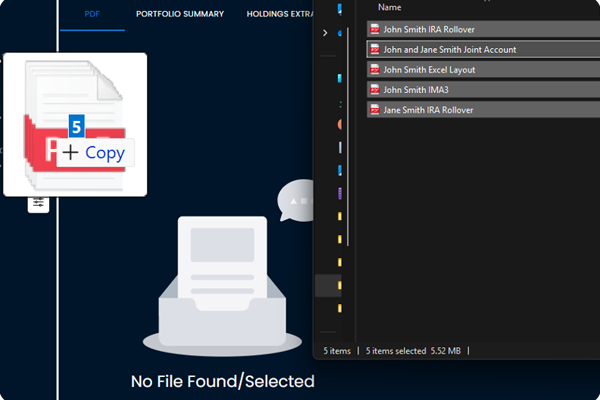The width and height of the screenshot is (600, 400).
Task: Click the orange round icon in navigation pane
Action: pyautogui.click(x=339, y=124)
